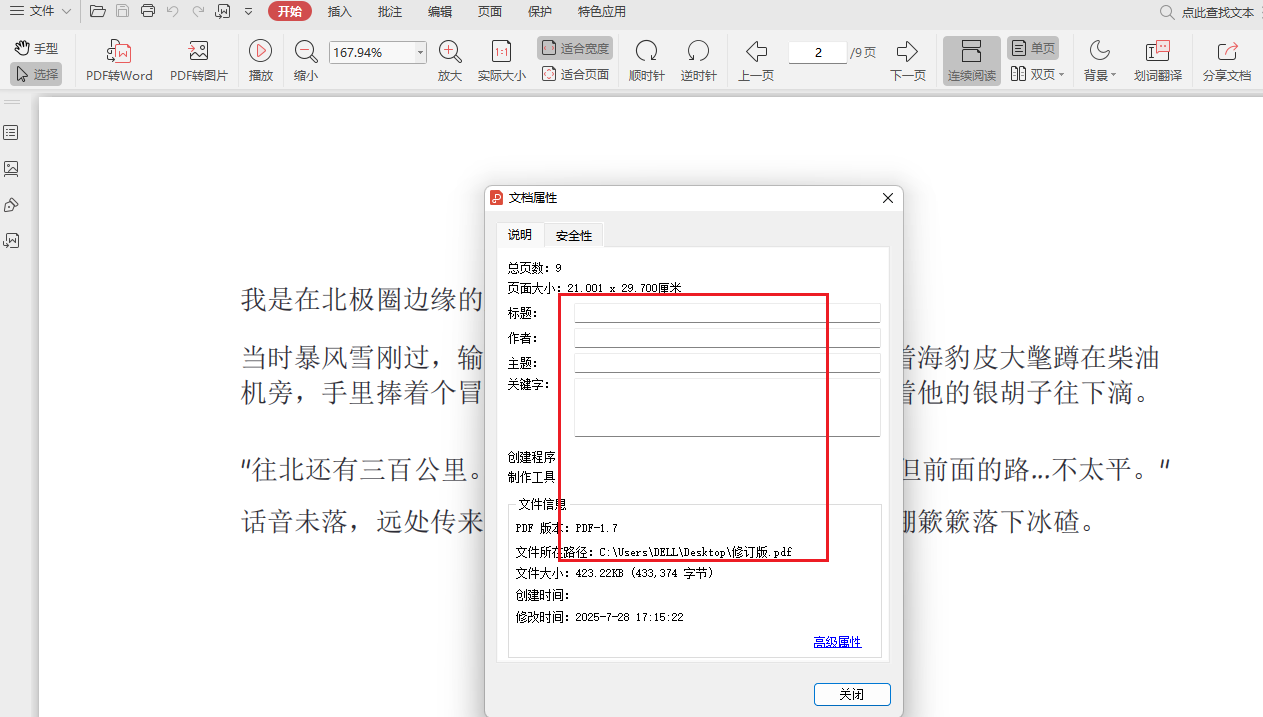Zoom in with the 放大 icon
Image resolution: width=1263 pixels, height=717 pixels.
(449, 60)
